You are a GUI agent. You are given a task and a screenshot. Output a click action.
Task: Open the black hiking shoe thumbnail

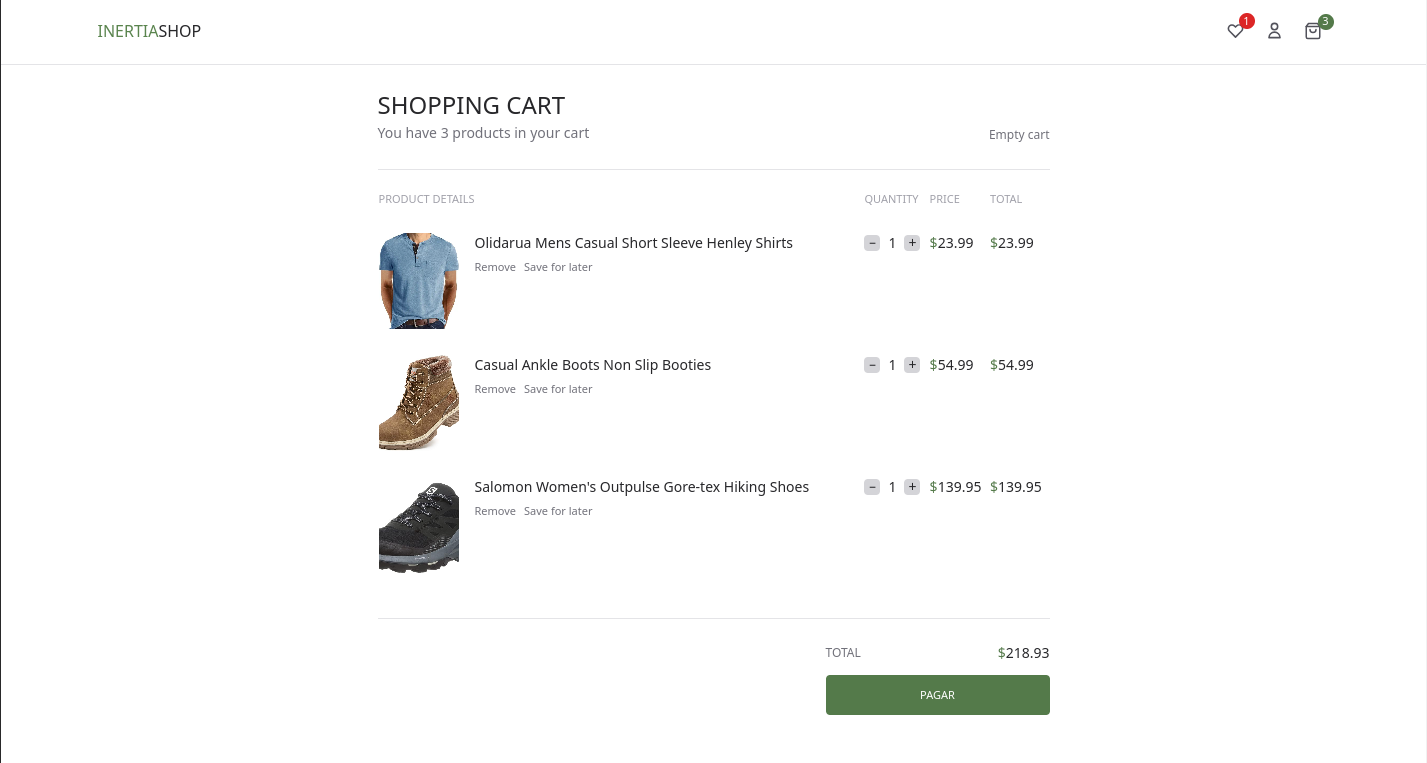click(x=419, y=525)
